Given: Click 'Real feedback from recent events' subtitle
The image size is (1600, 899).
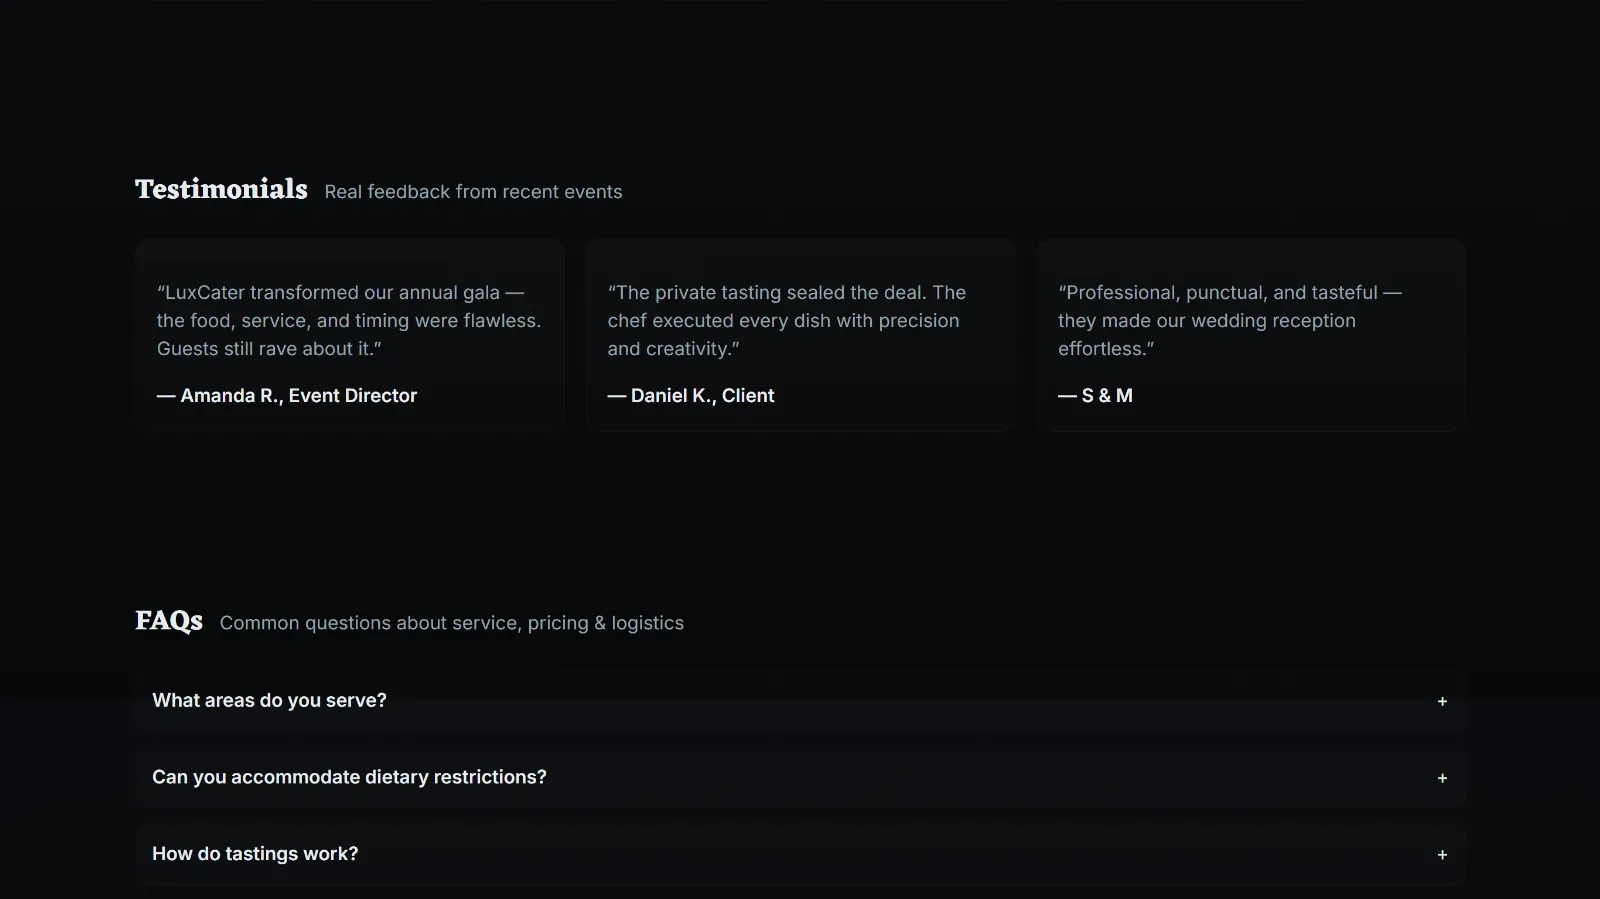Looking at the screenshot, I should (473, 192).
